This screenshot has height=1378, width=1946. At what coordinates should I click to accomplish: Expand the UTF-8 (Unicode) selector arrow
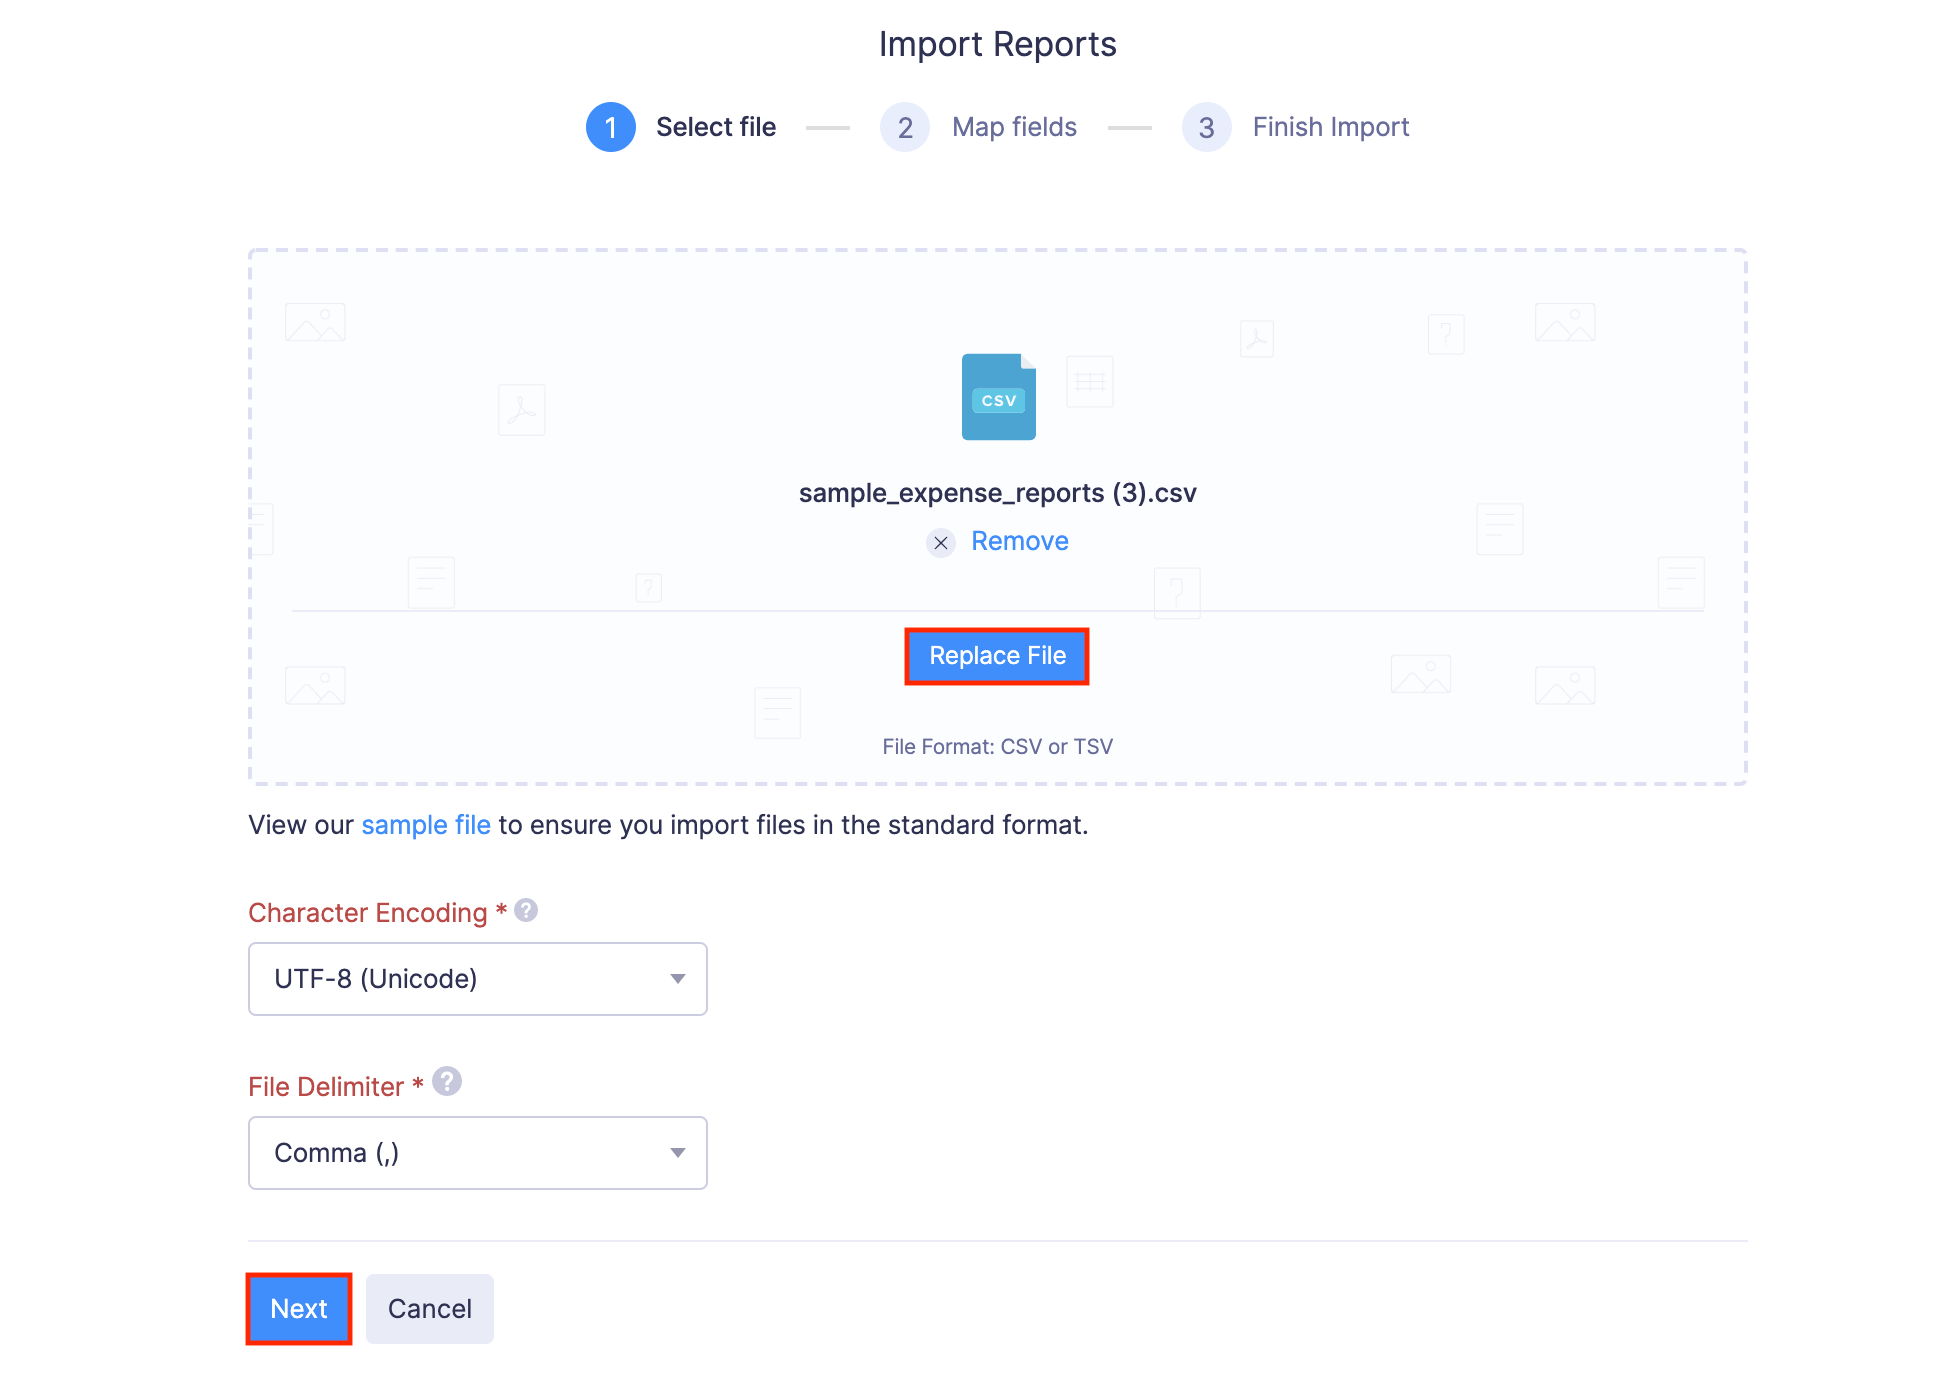click(679, 979)
